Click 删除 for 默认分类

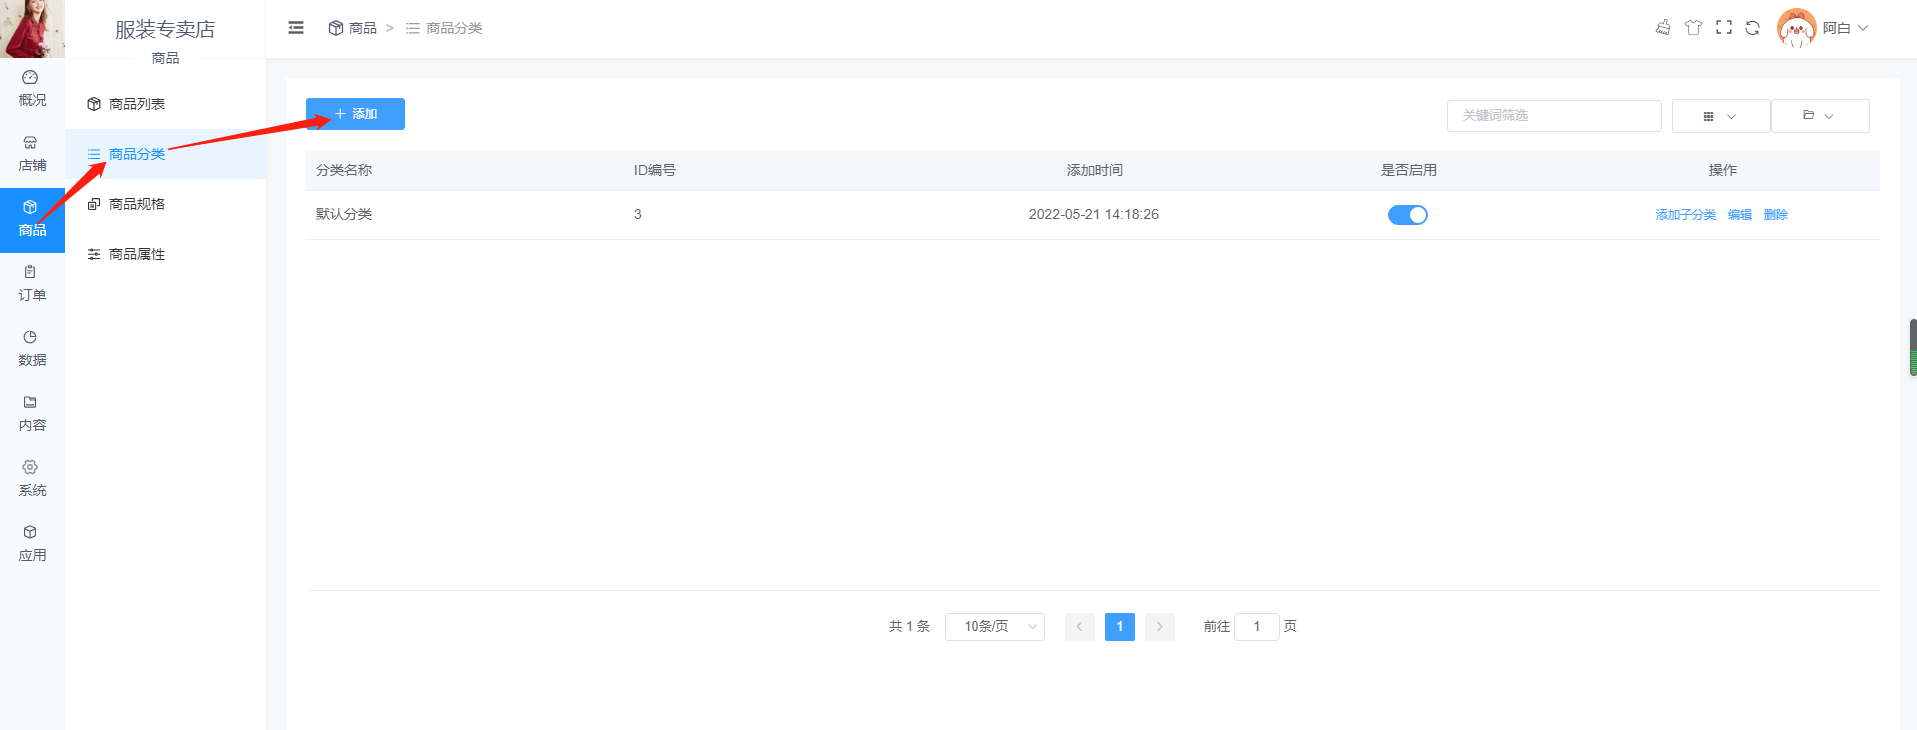(x=1776, y=215)
